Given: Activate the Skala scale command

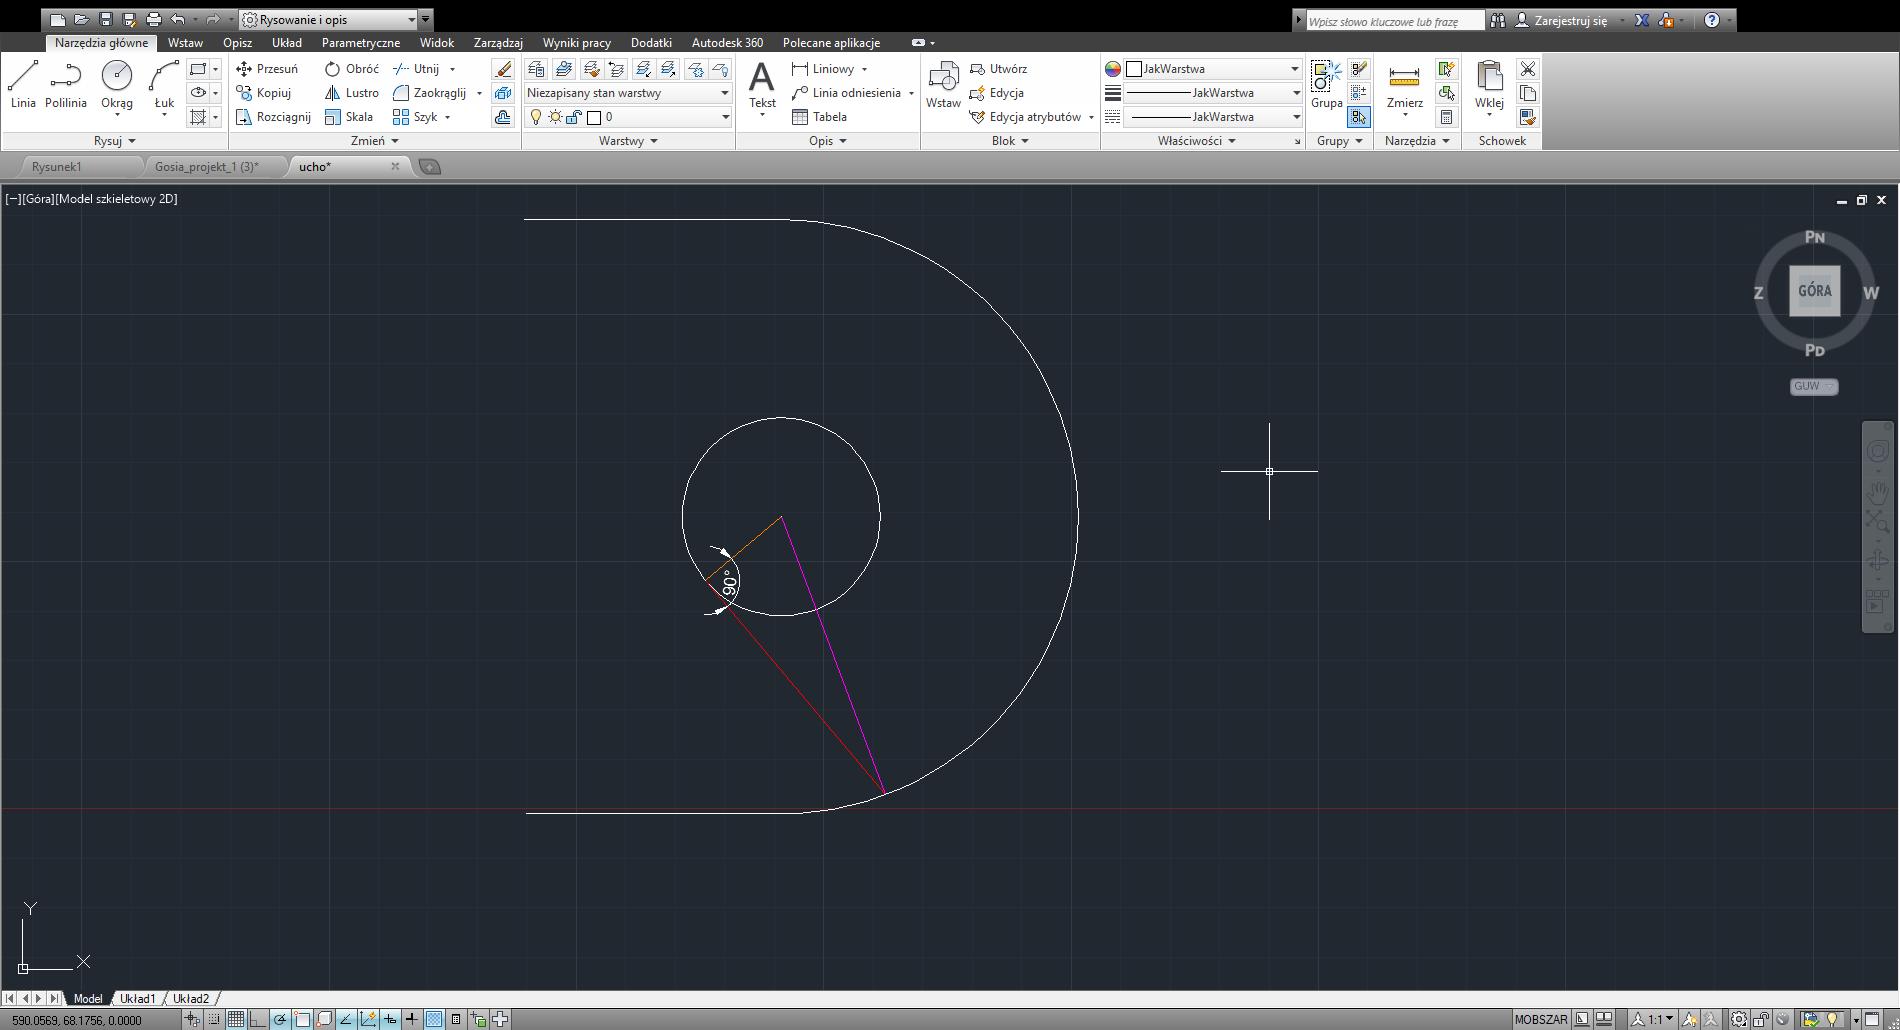Looking at the screenshot, I should [x=349, y=117].
